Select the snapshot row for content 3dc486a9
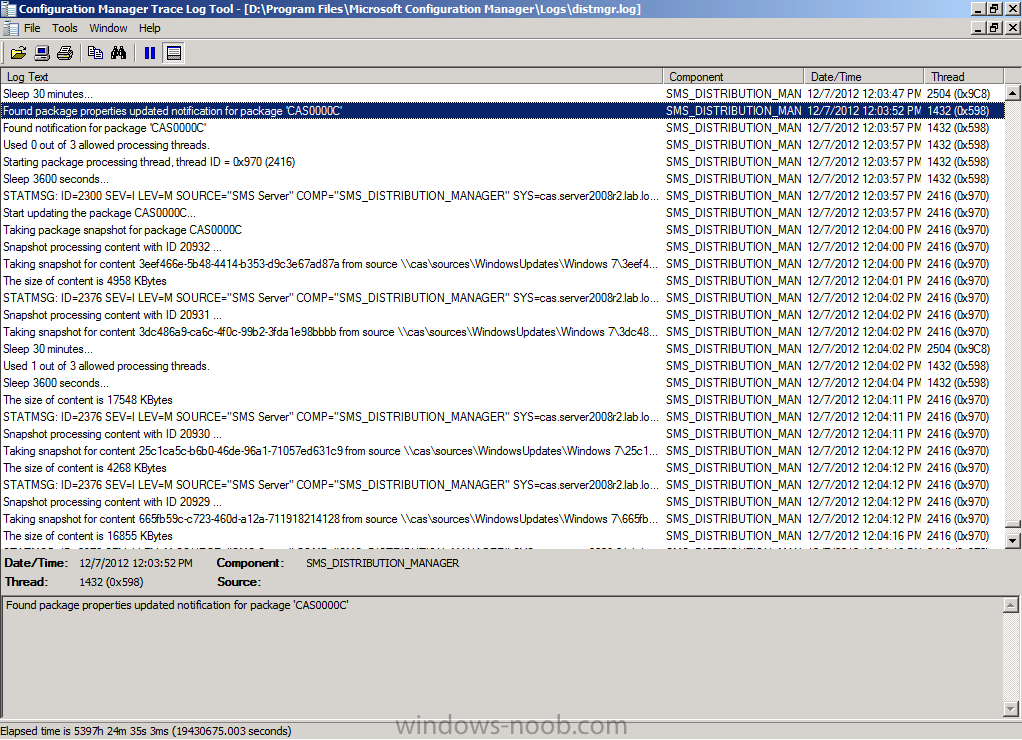This screenshot has width=1022, height=740. click(503, 332)
